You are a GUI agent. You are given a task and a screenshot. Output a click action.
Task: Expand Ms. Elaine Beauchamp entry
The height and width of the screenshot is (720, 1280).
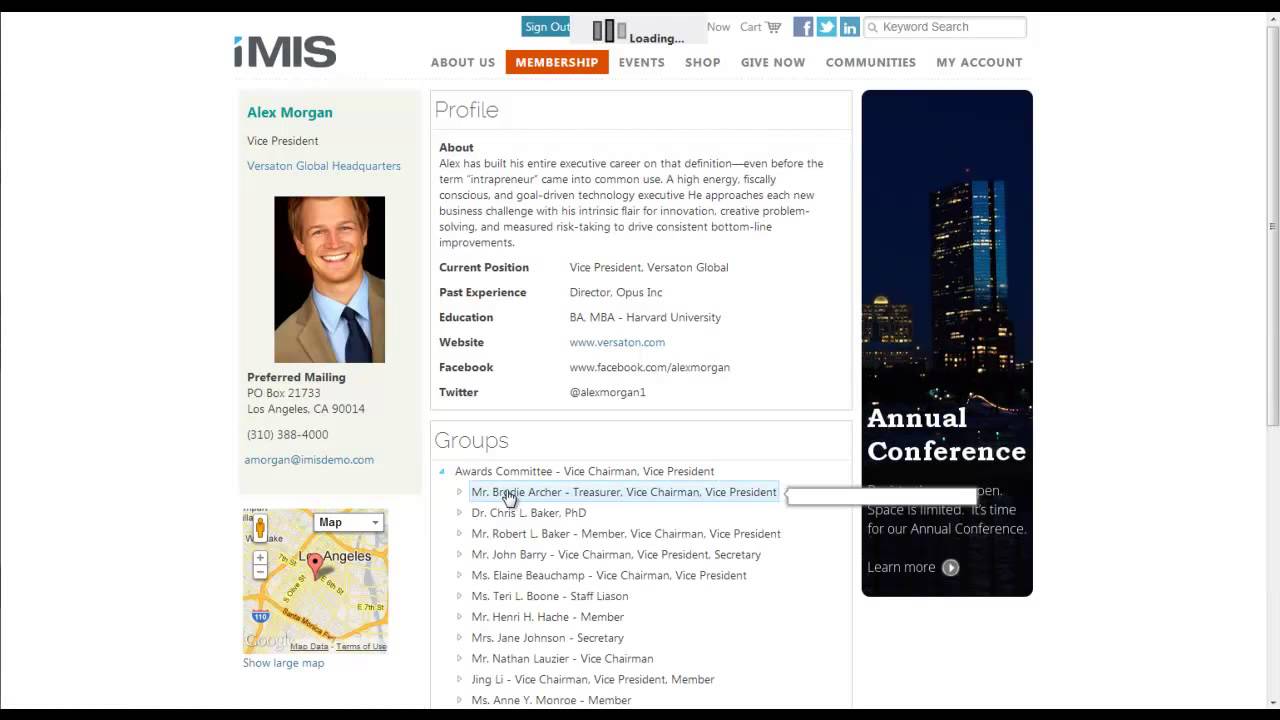coord(459,575)
